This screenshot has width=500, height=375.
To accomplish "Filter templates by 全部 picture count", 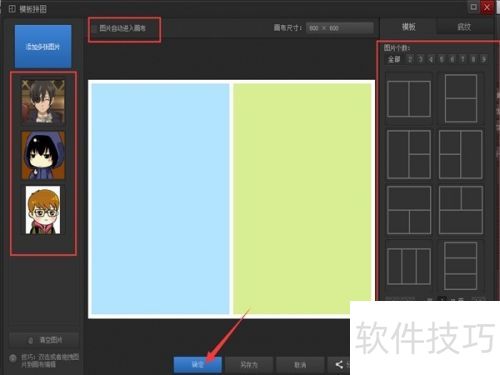I will (394, 59).
